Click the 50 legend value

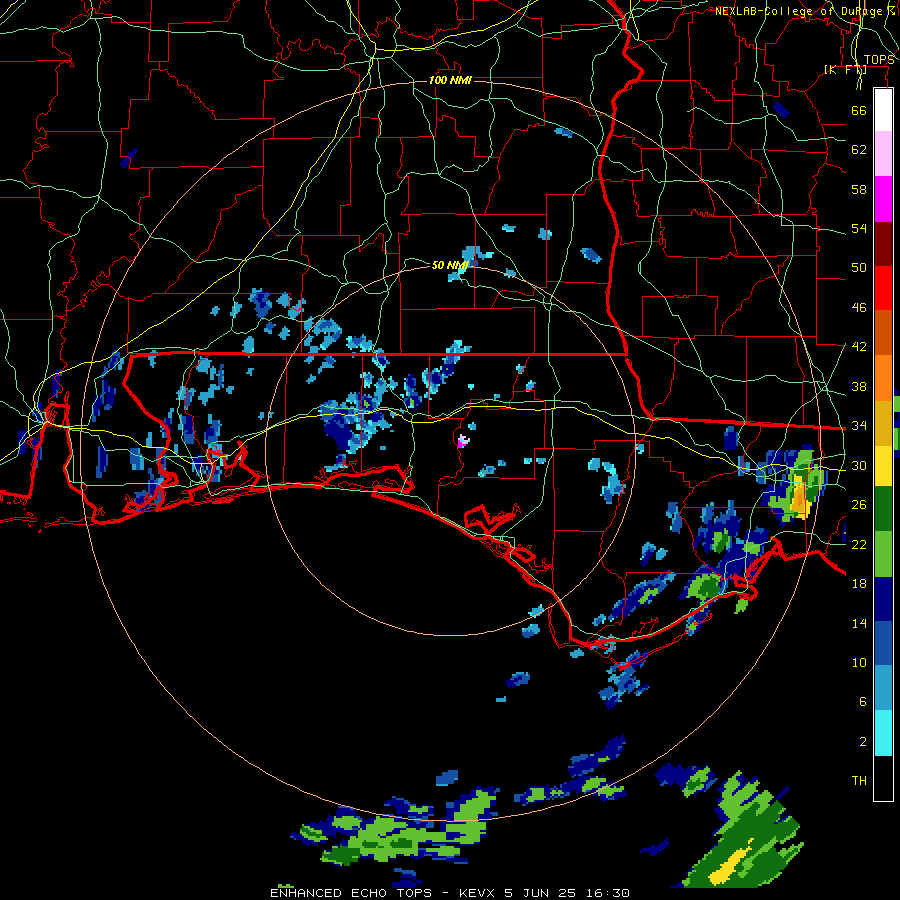pyautogui.click(x=859, y=268)
